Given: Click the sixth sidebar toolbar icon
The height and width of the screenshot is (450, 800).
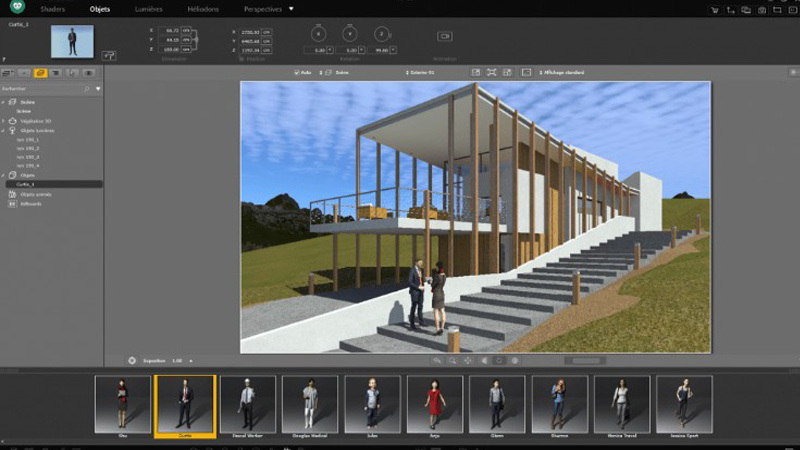Looking at the screenshot, I should [x=88, y=73].
